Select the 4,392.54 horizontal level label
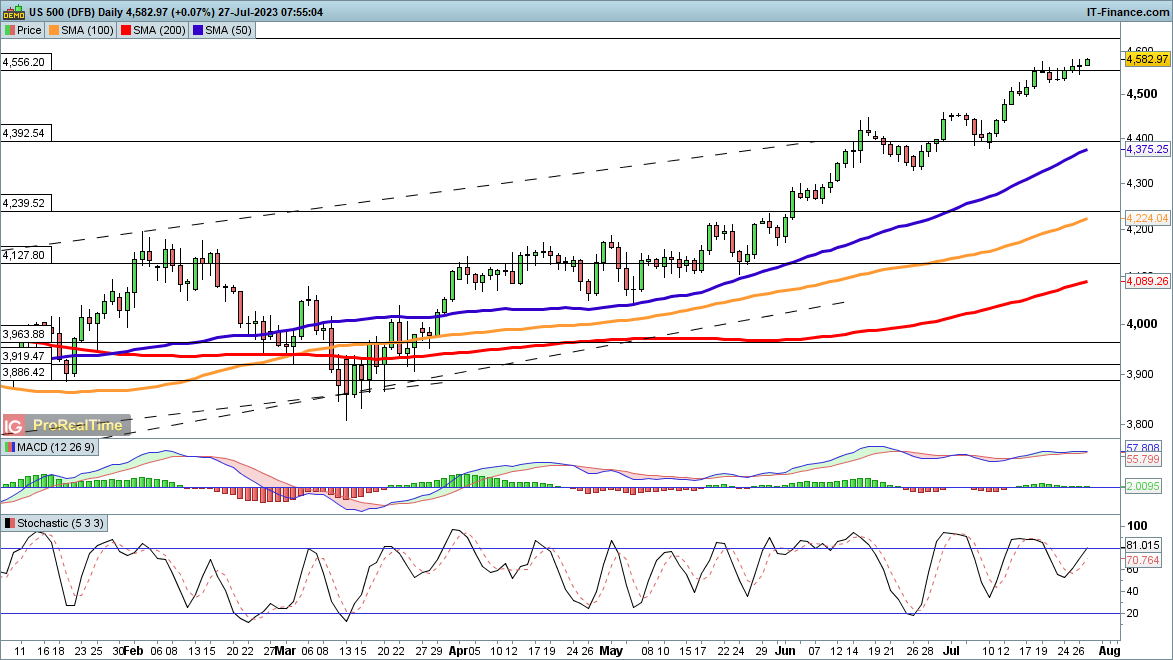 coord(24,133)
